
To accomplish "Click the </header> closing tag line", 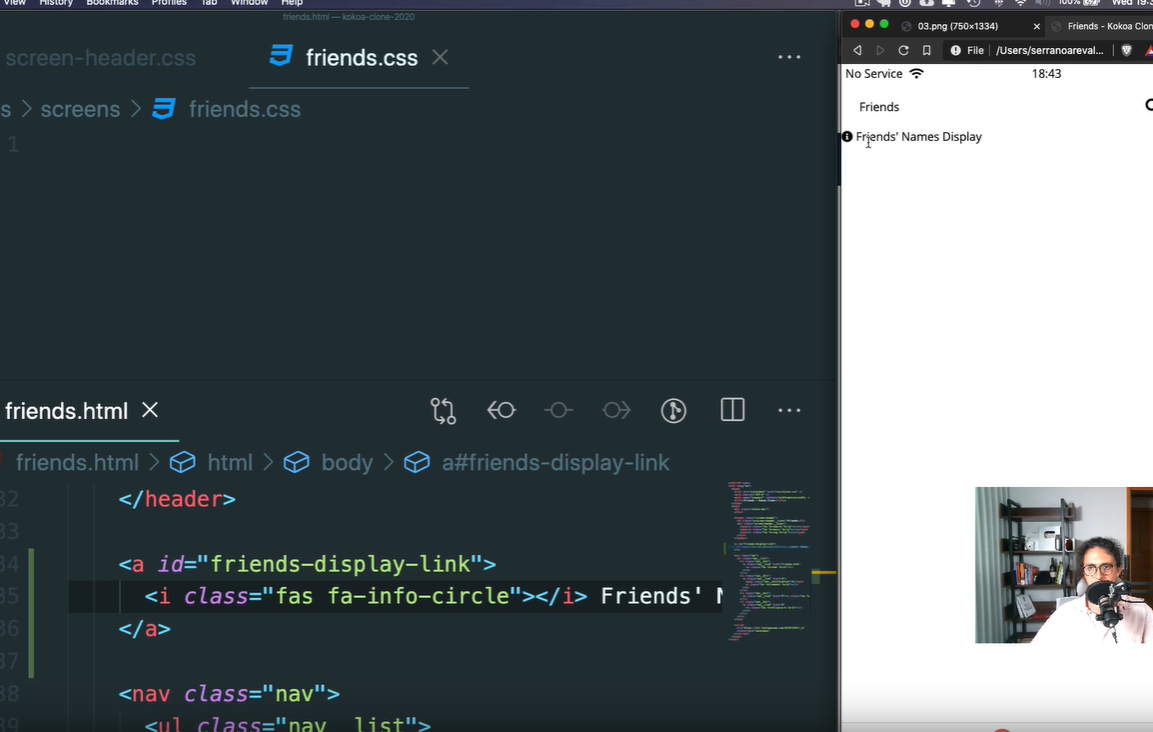I will [x=177, y=499].
